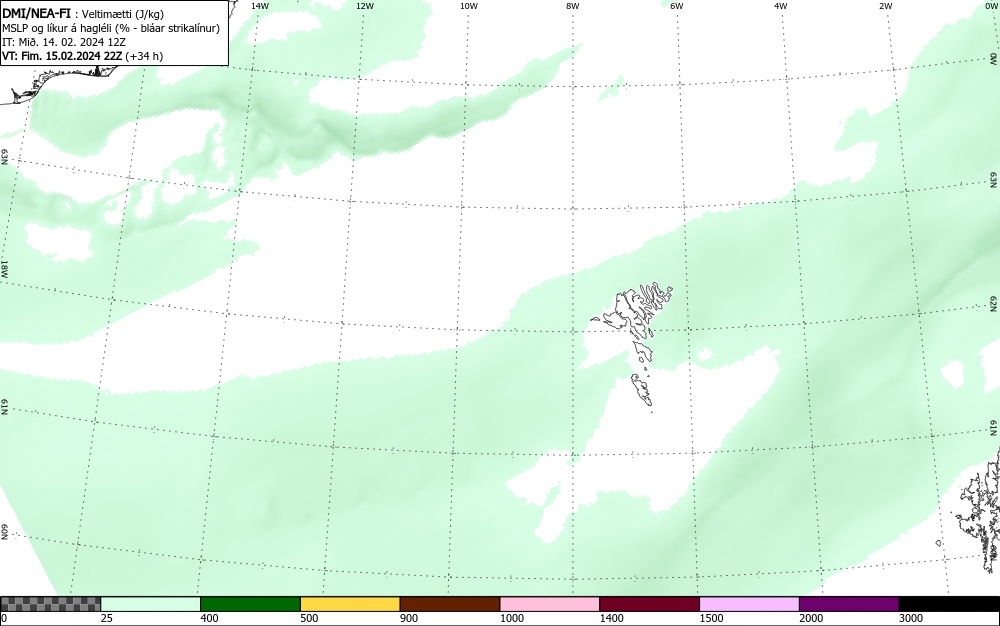Click the 6W longitude label

point(677,6)
